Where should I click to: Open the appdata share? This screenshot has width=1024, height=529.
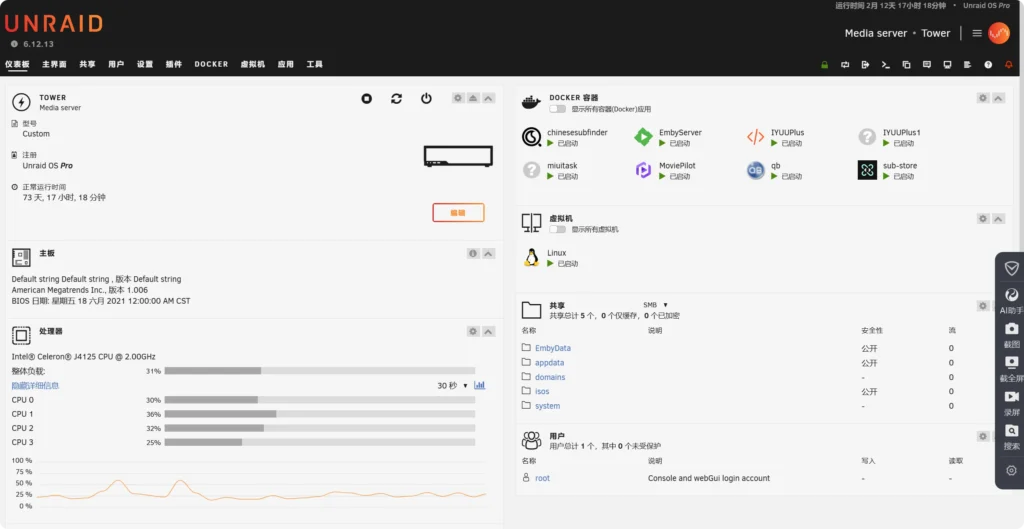549,362
